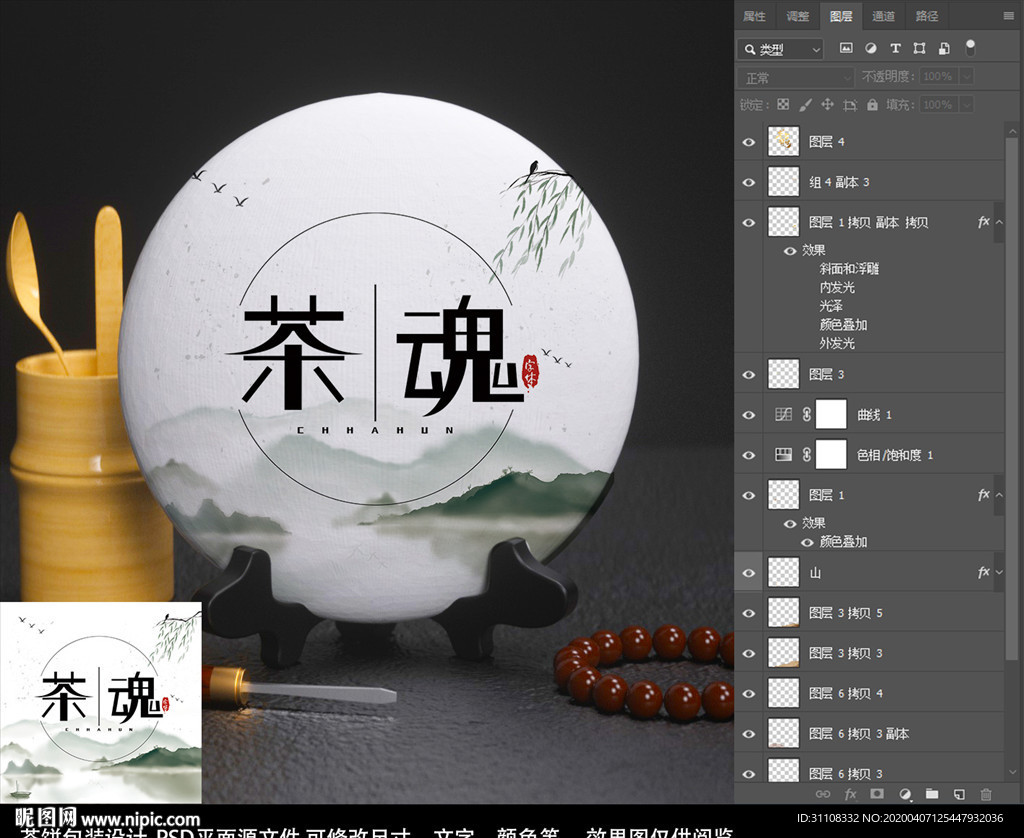Open the 填充 slider arrow

point(967,105)
